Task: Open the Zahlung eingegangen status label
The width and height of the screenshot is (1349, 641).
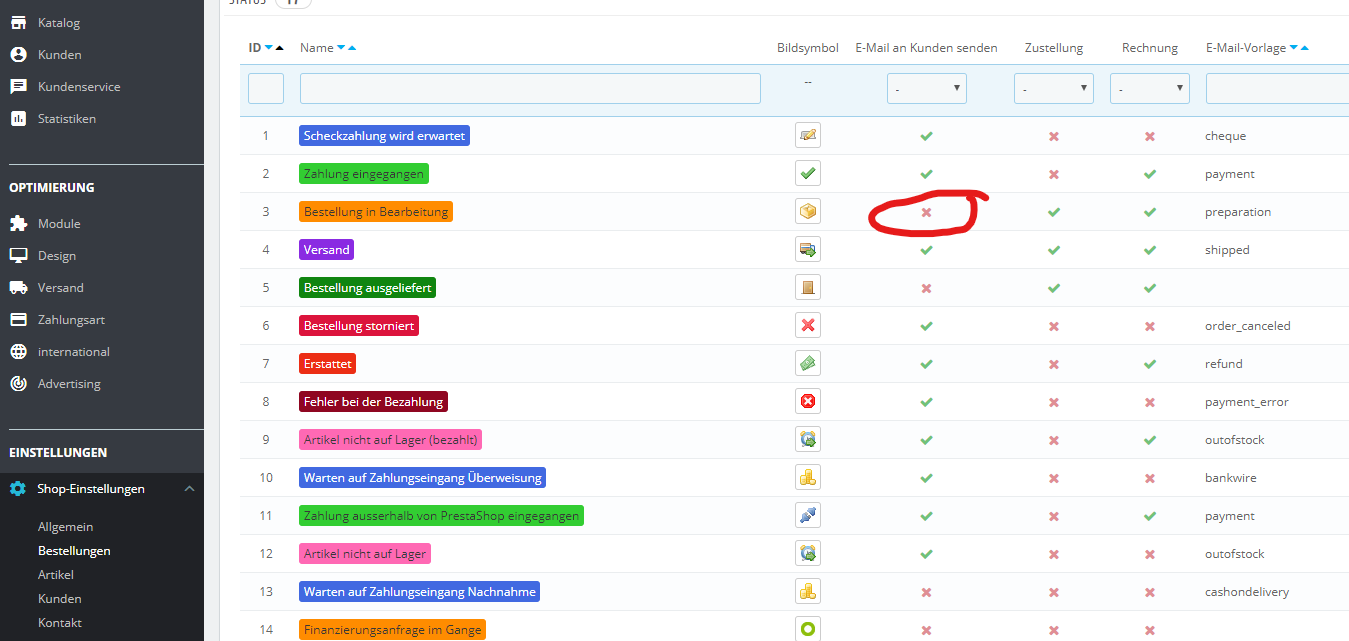Action: tap(364, 173)
